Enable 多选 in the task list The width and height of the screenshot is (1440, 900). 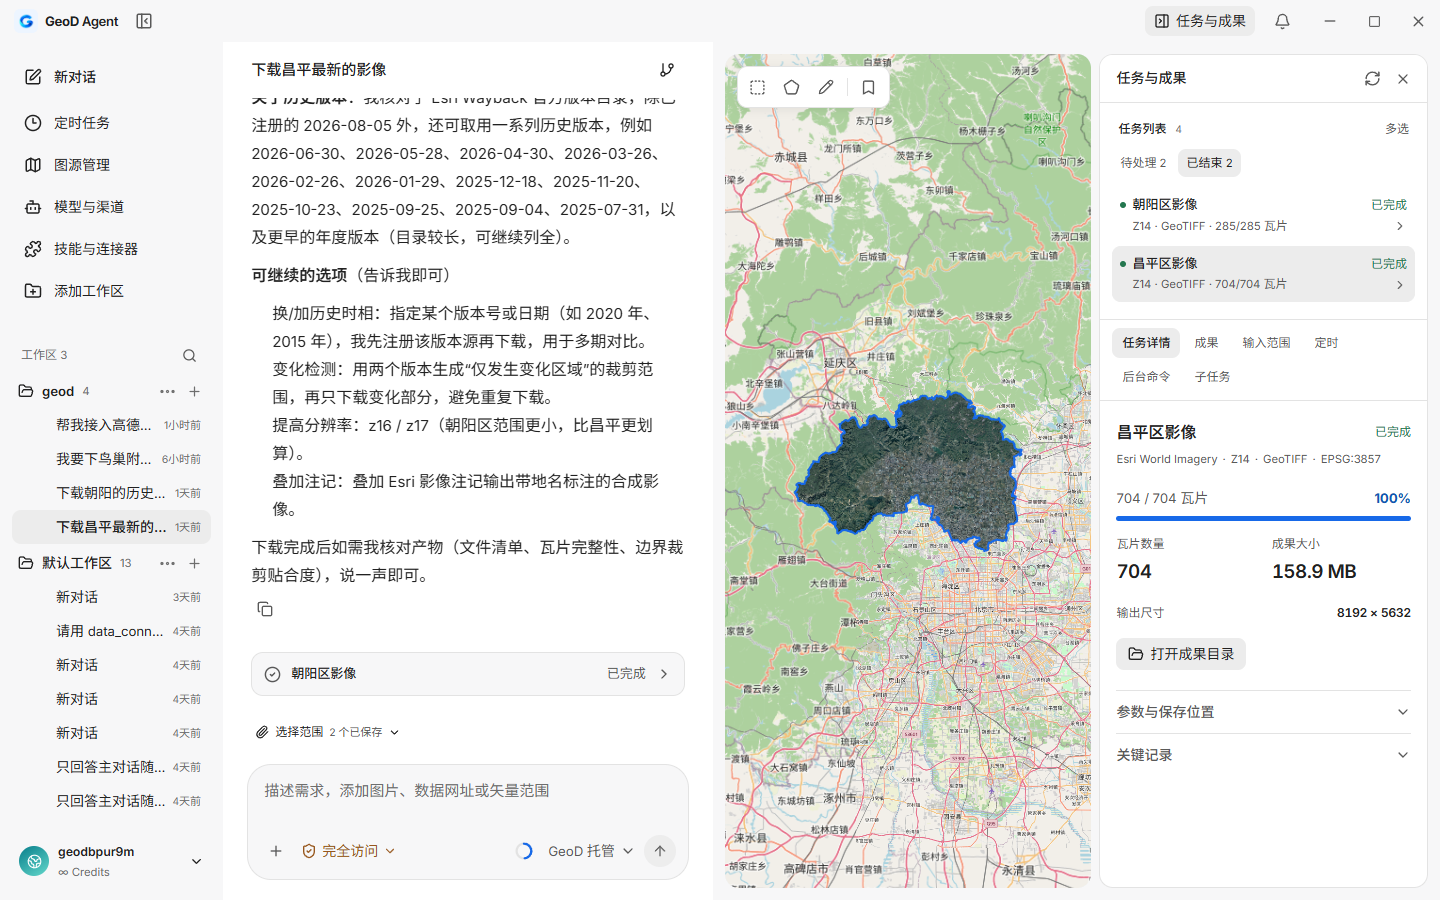click(x=1397, y=129)
